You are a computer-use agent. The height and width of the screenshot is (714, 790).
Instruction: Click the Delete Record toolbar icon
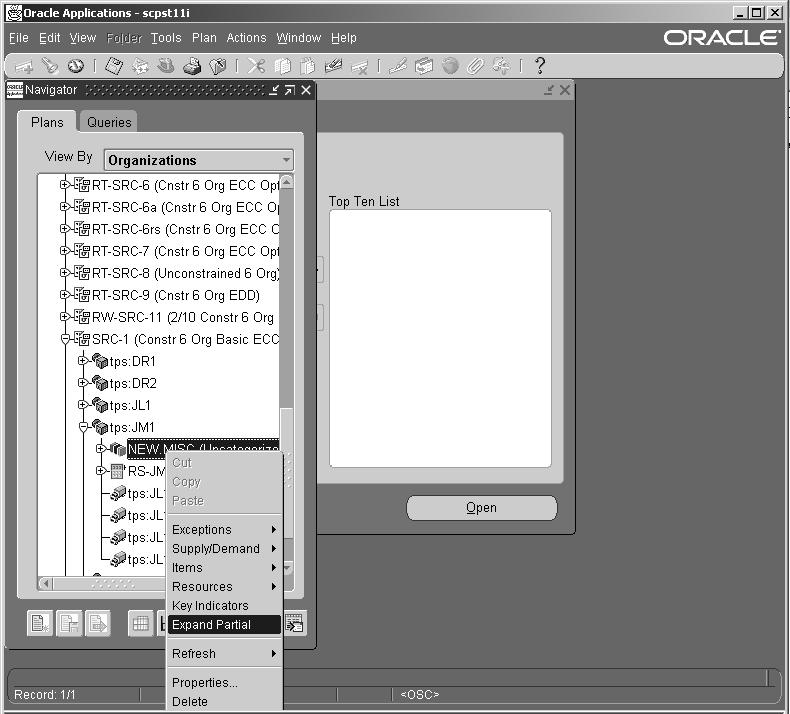(x=360, y=66)
